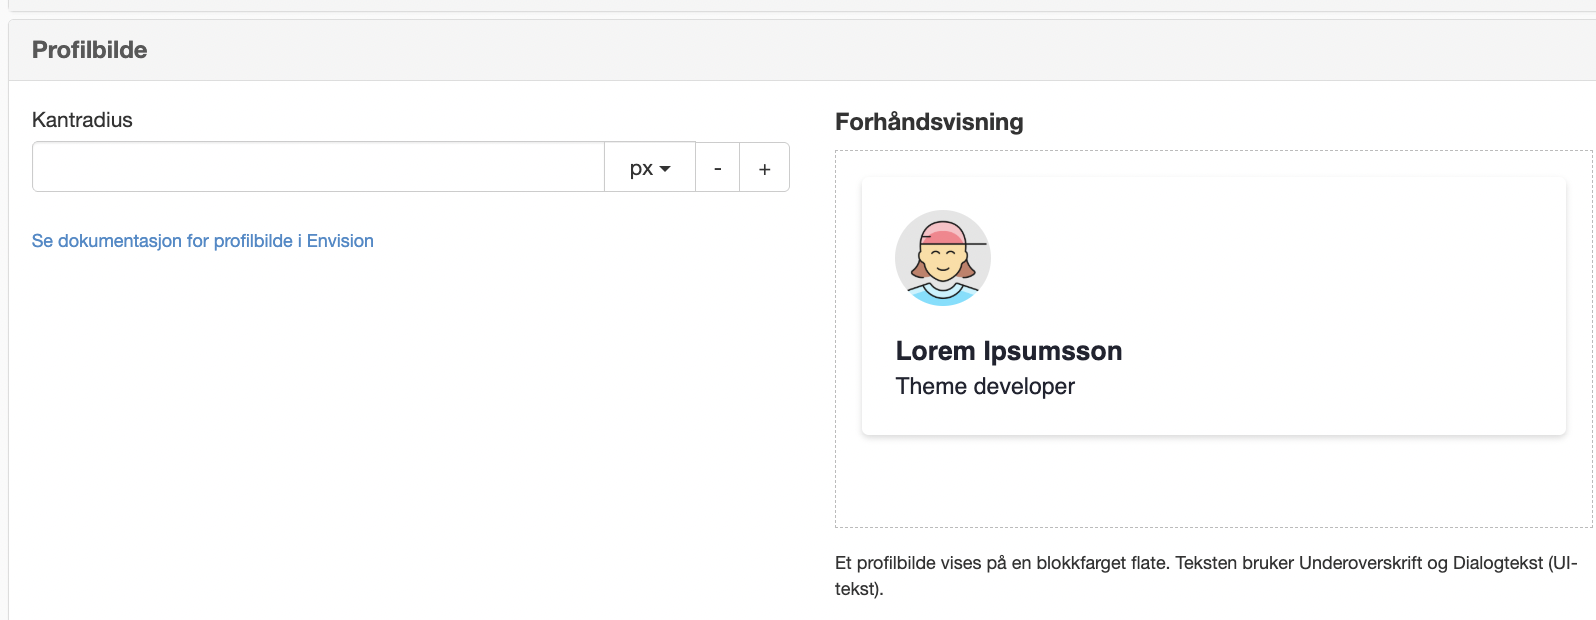Click the avatar's smiling face
1596x620 pixels.
(941, 263)
